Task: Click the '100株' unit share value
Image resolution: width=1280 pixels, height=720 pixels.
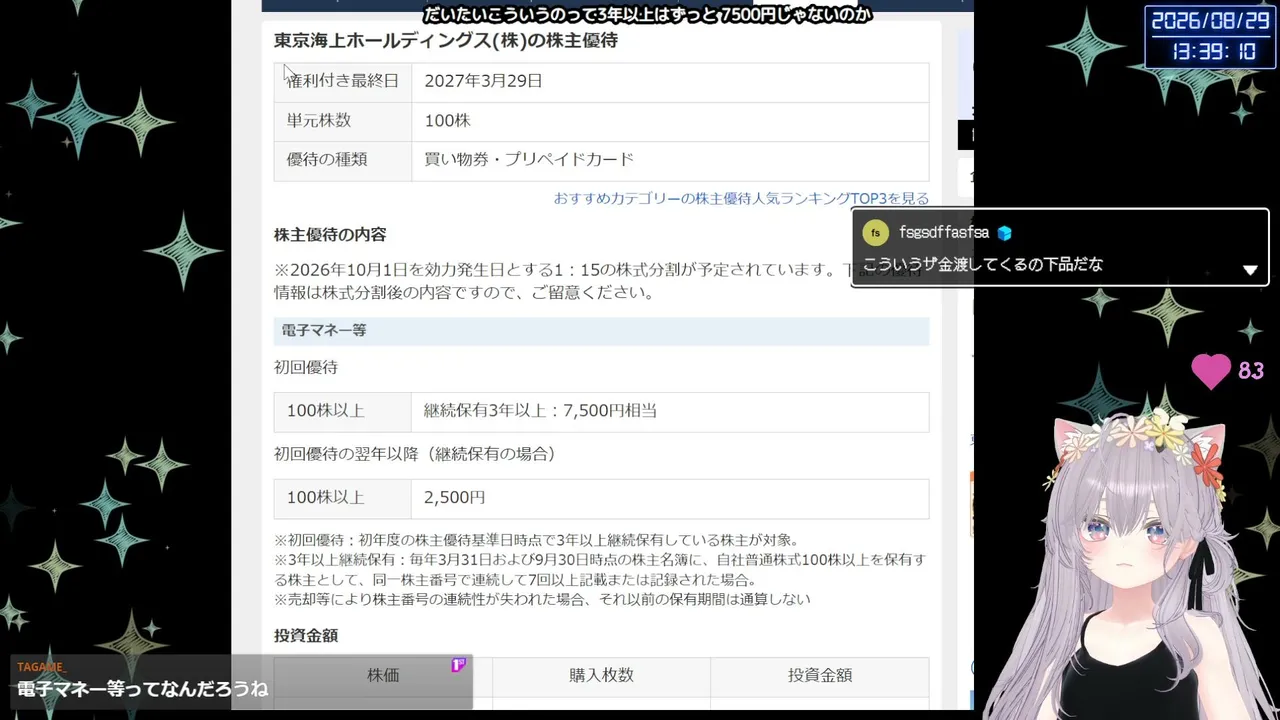Action: tap(447, 121)
